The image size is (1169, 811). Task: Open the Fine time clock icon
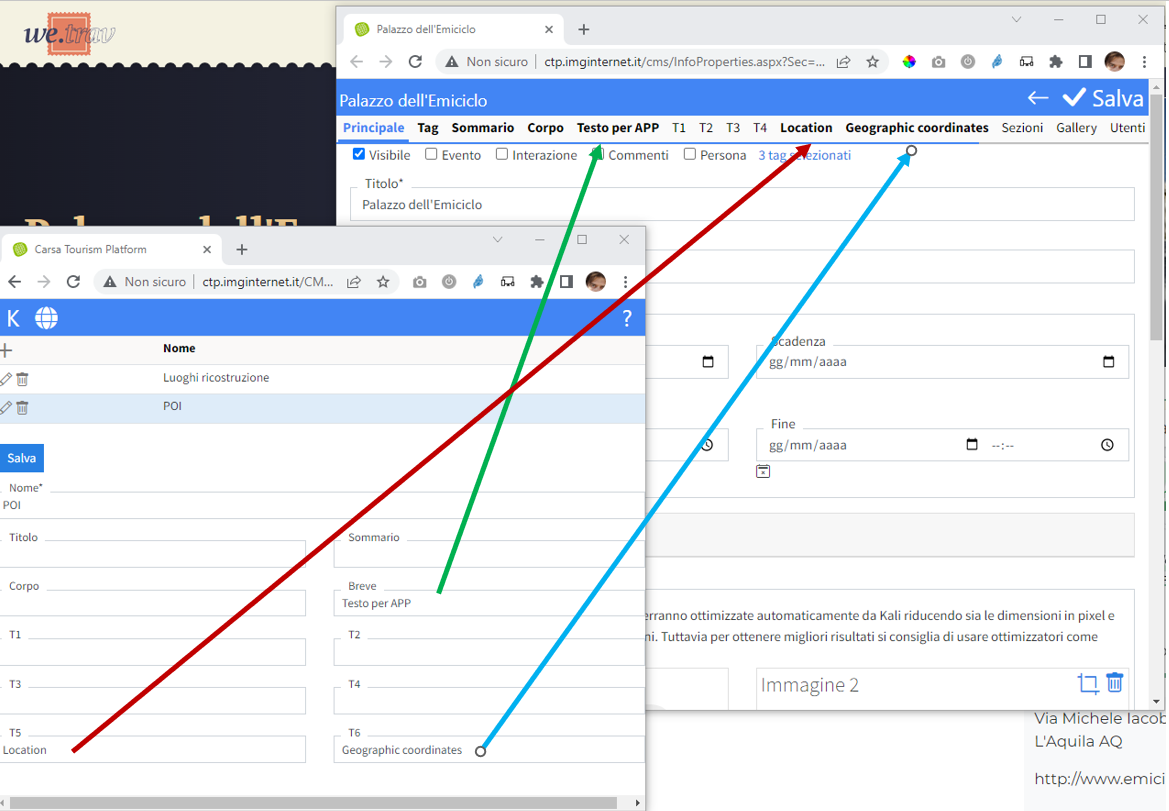[1107, 445]
